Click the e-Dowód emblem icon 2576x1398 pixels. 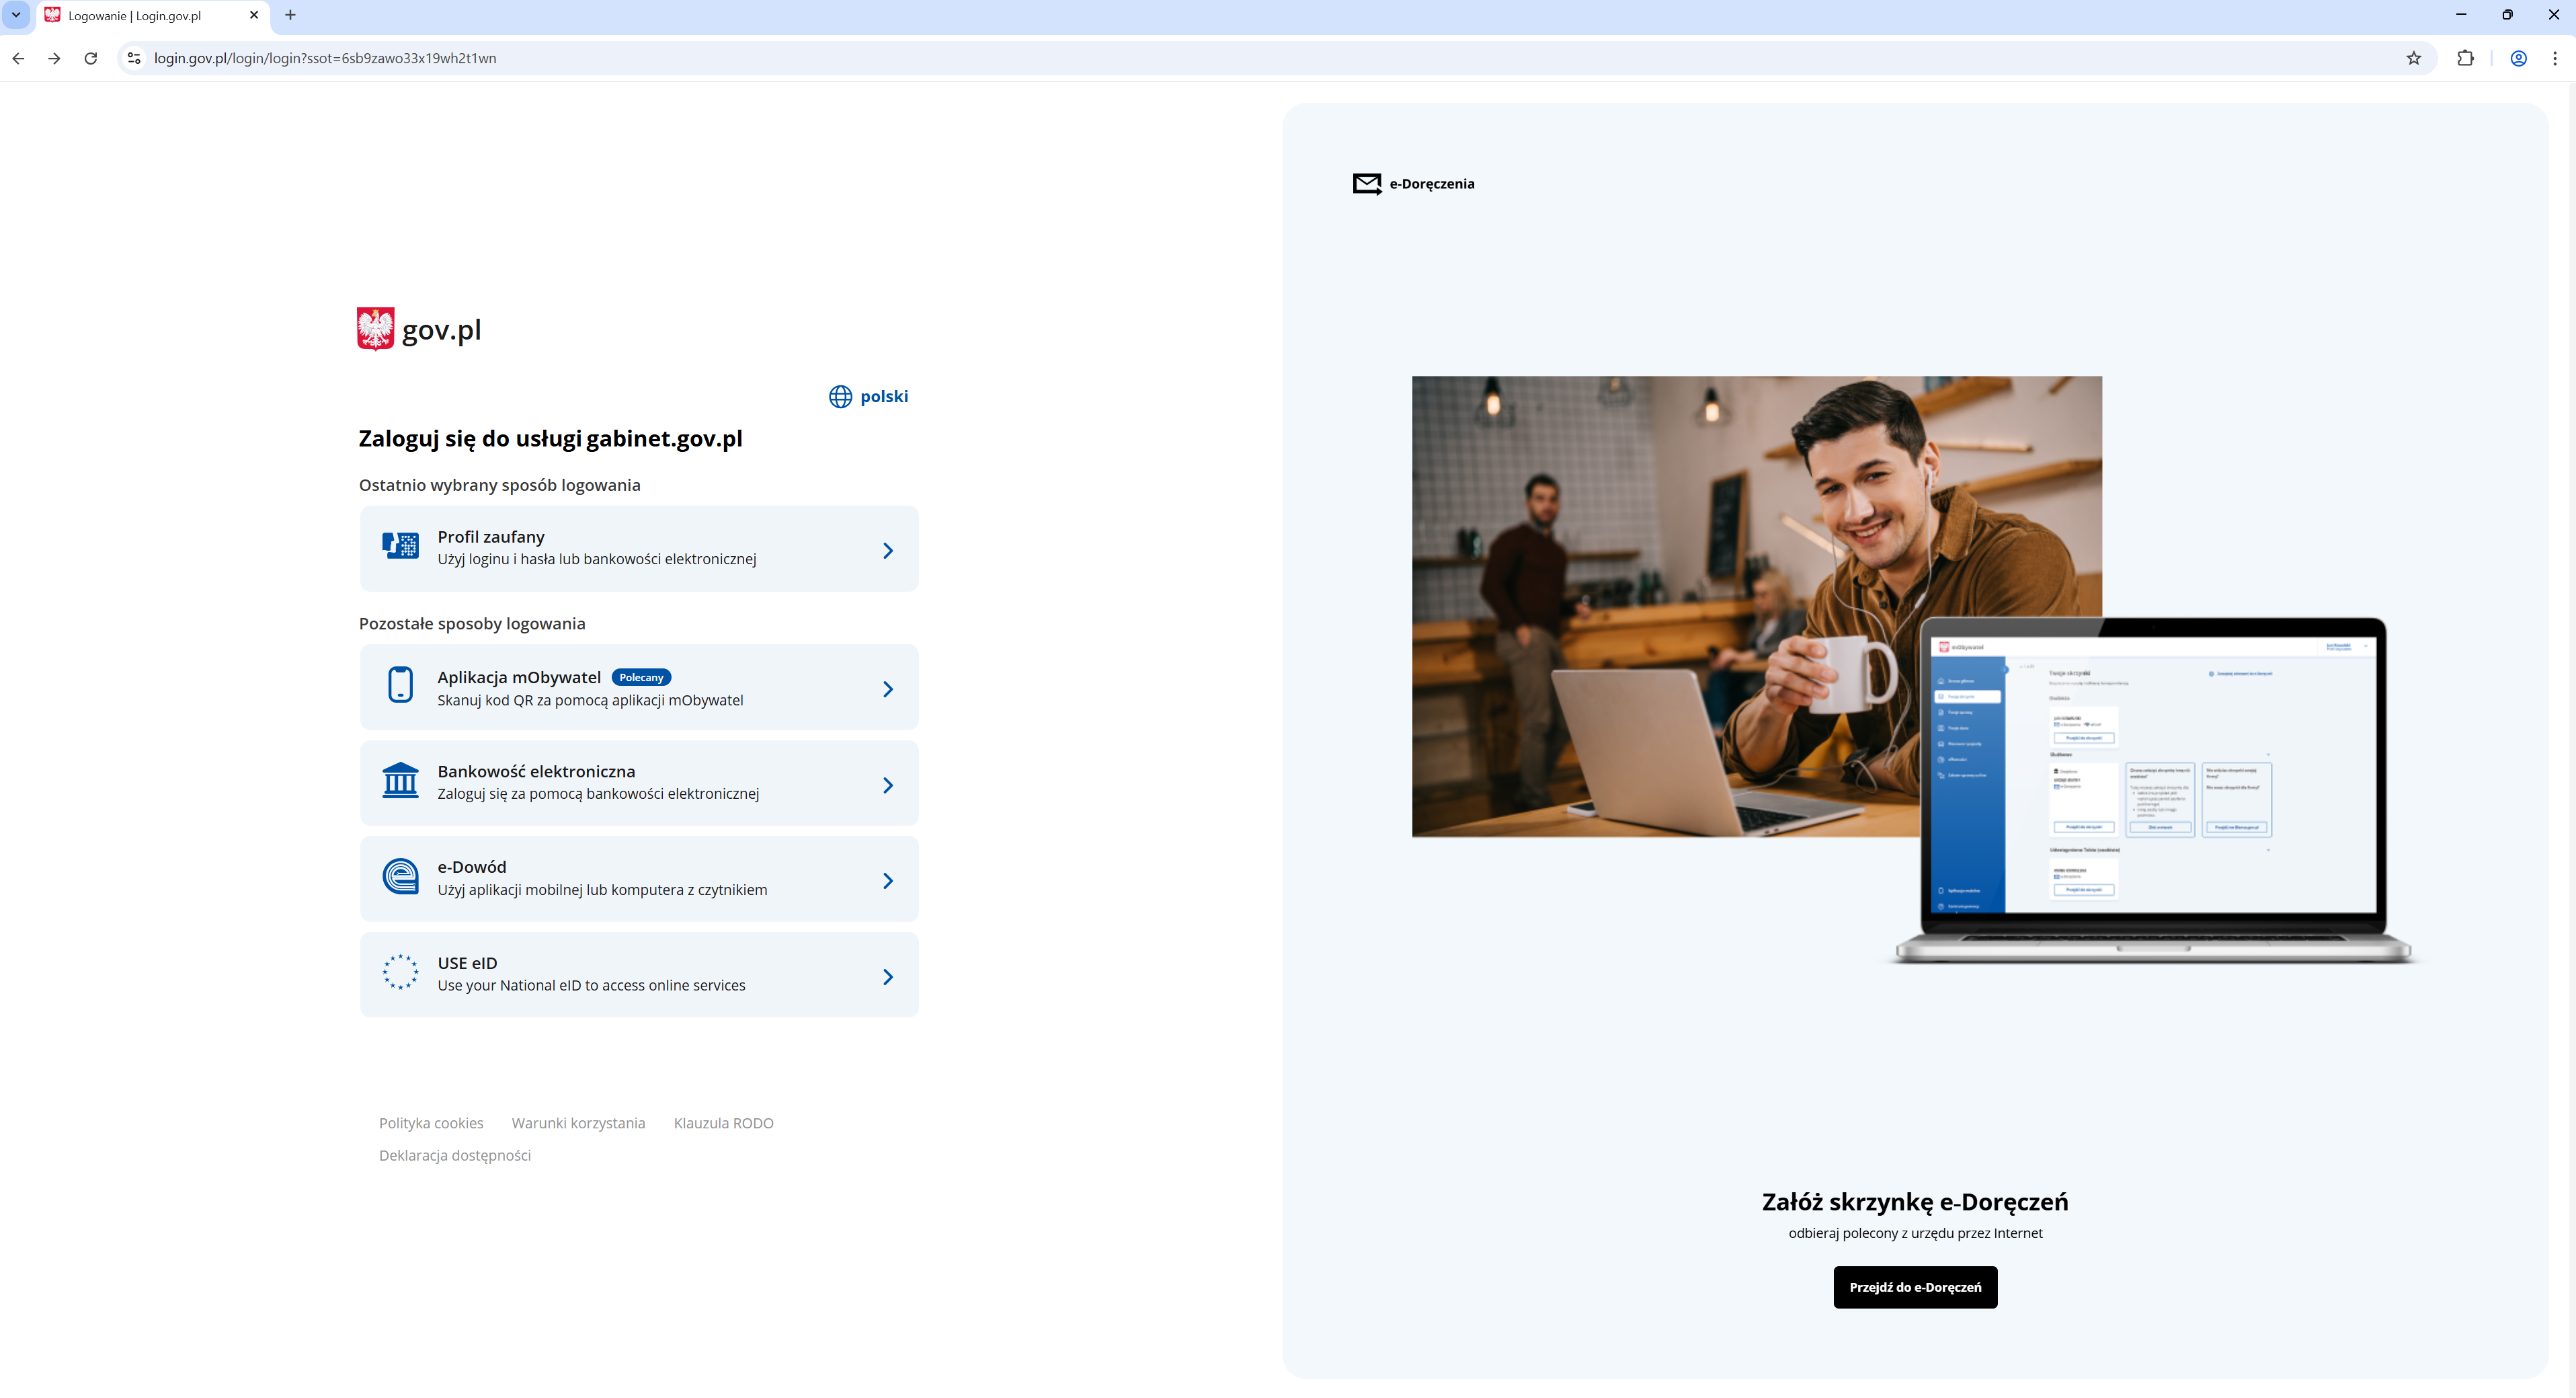point(400,877)
